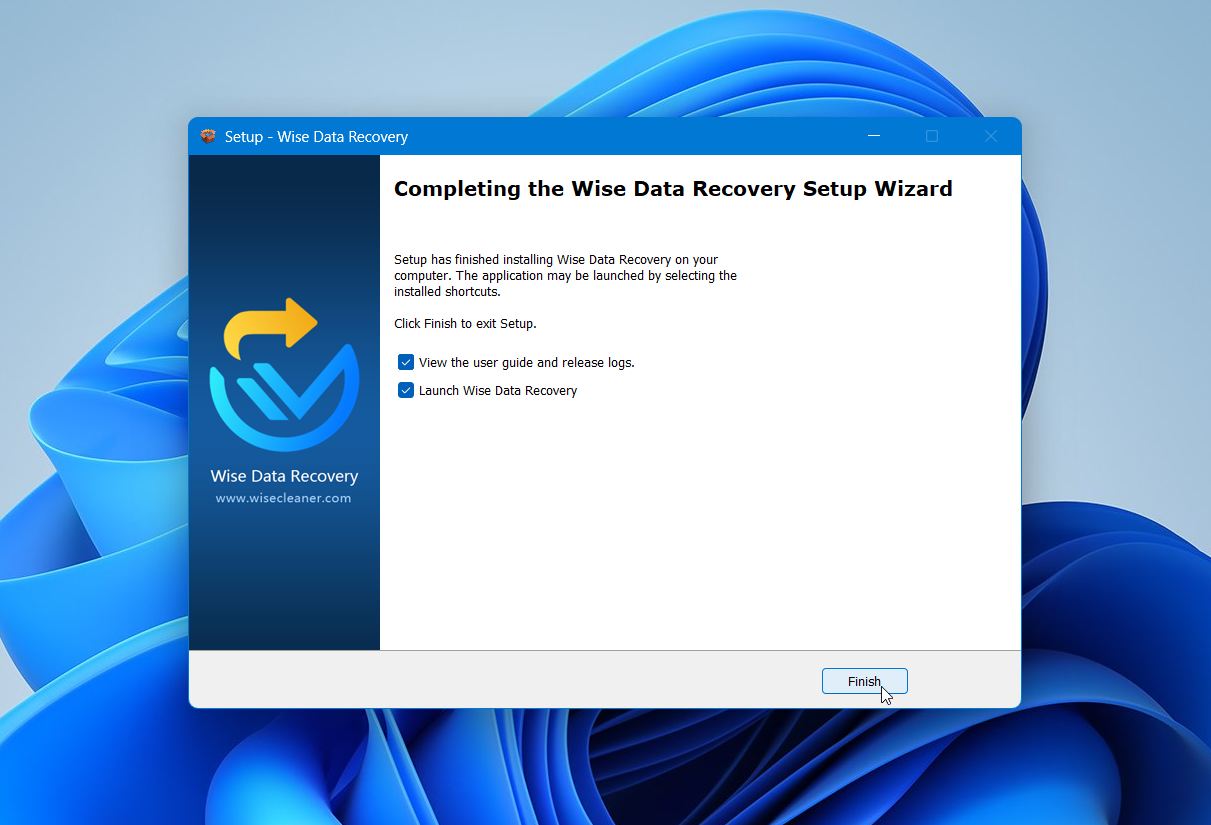Viewport: 1211px width, 825px height.
Task: Select the www.wisecleaner.com website text
Action: (283, 498)
